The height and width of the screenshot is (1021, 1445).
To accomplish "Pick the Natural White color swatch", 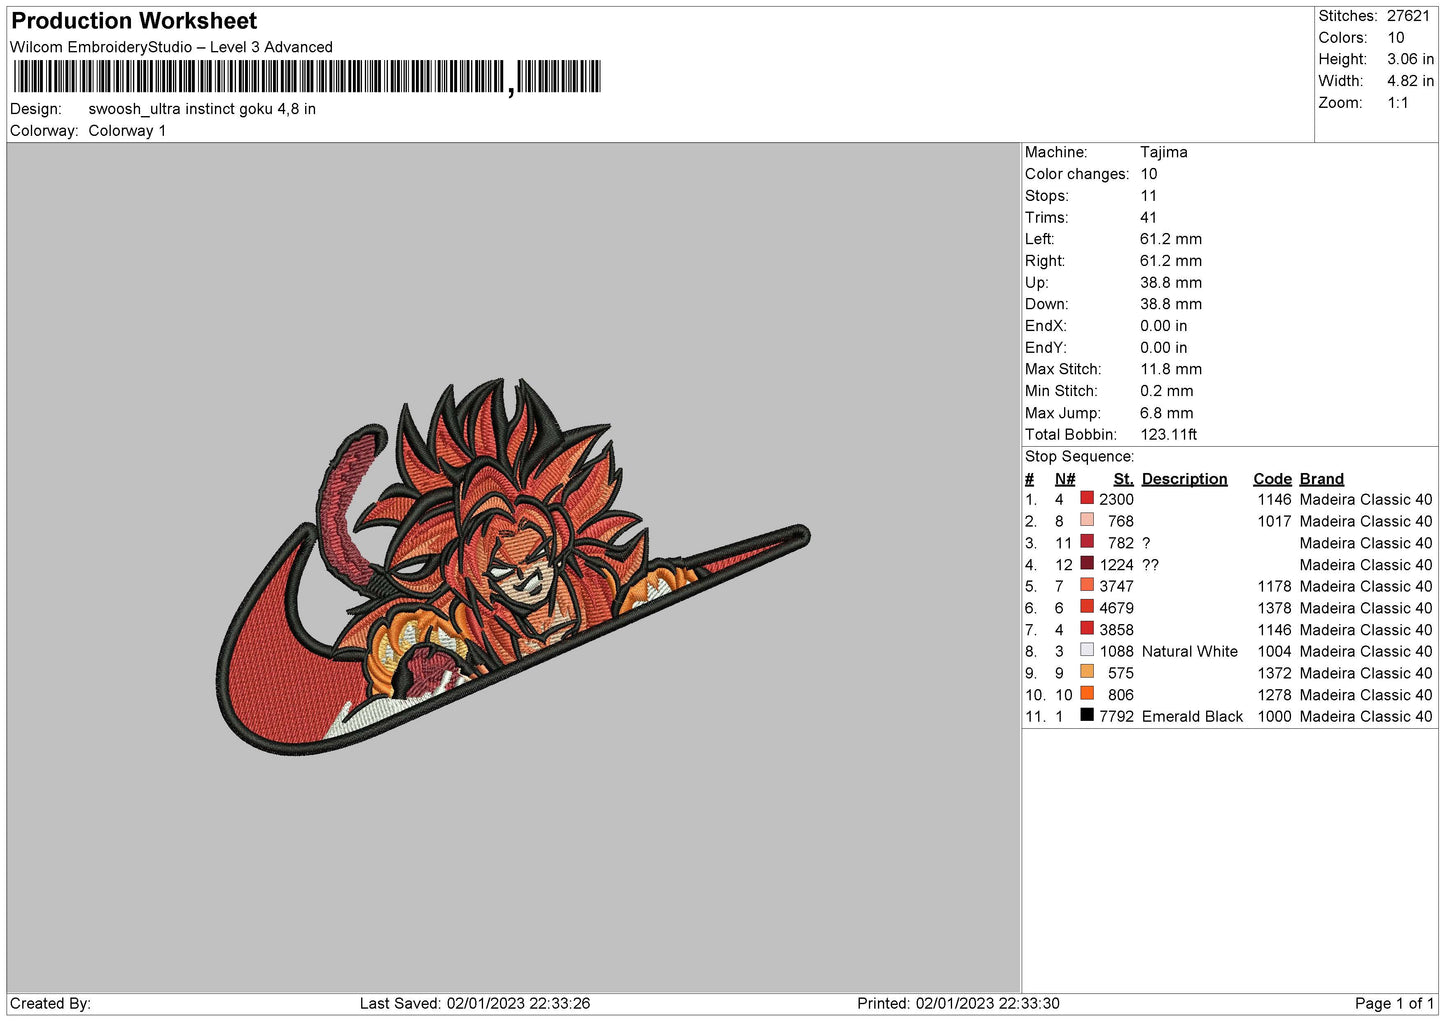I will coord(1086,650).
